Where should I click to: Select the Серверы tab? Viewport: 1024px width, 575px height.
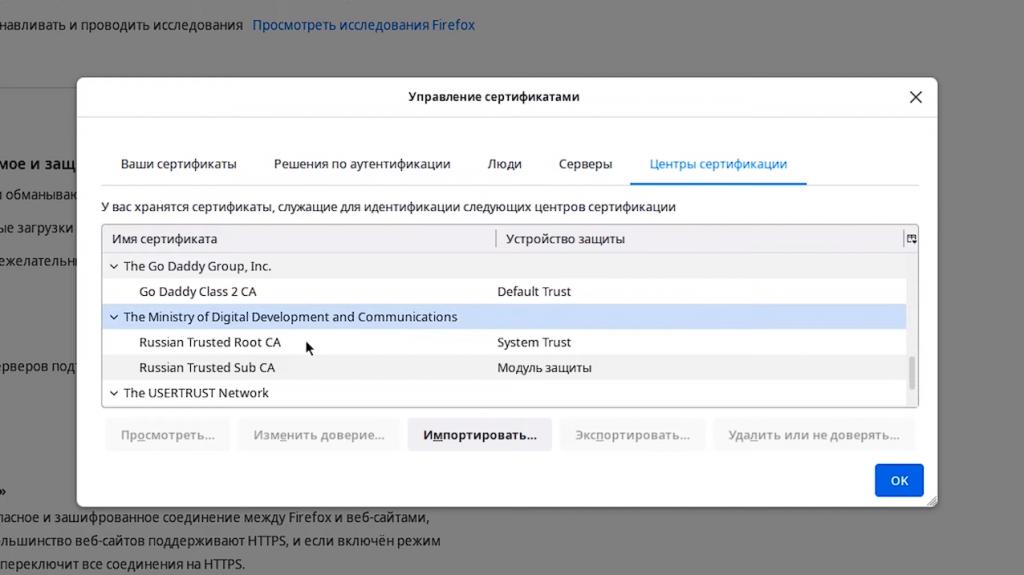coord(585,164)
